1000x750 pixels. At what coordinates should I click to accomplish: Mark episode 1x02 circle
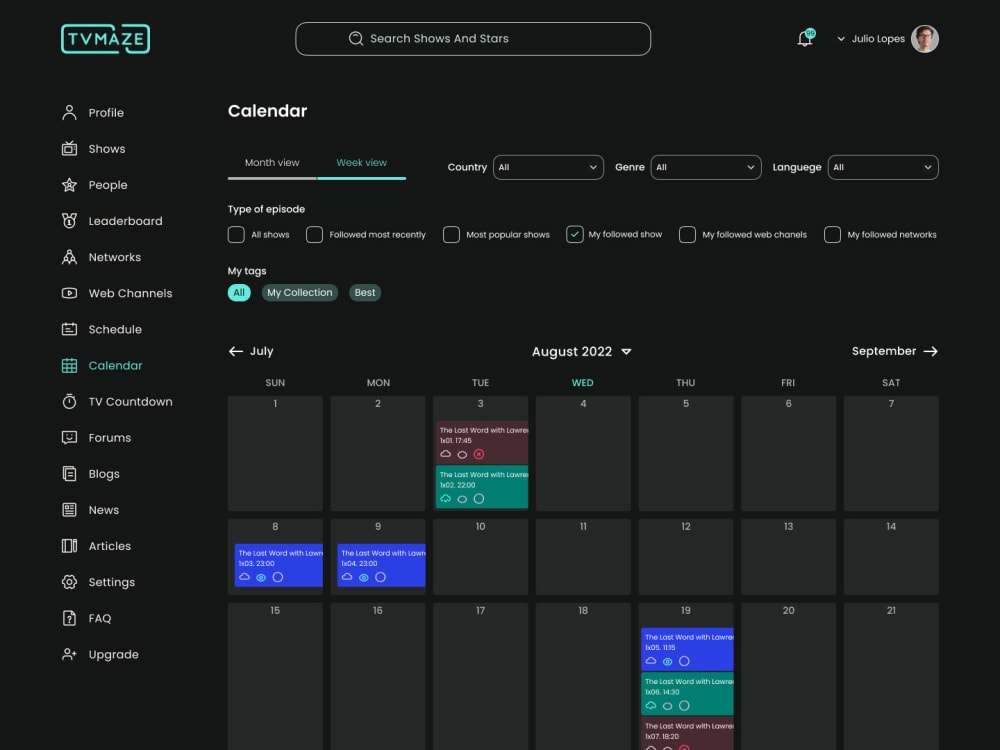point(479,499)
